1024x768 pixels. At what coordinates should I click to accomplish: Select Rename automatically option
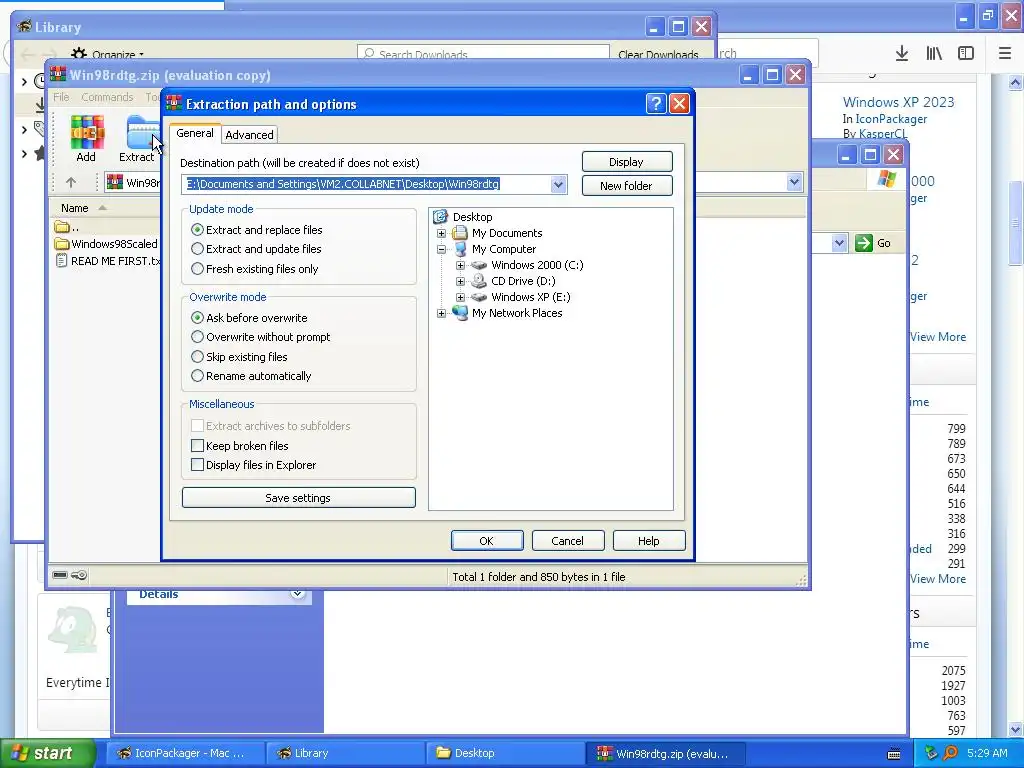(x=251, y=376)
